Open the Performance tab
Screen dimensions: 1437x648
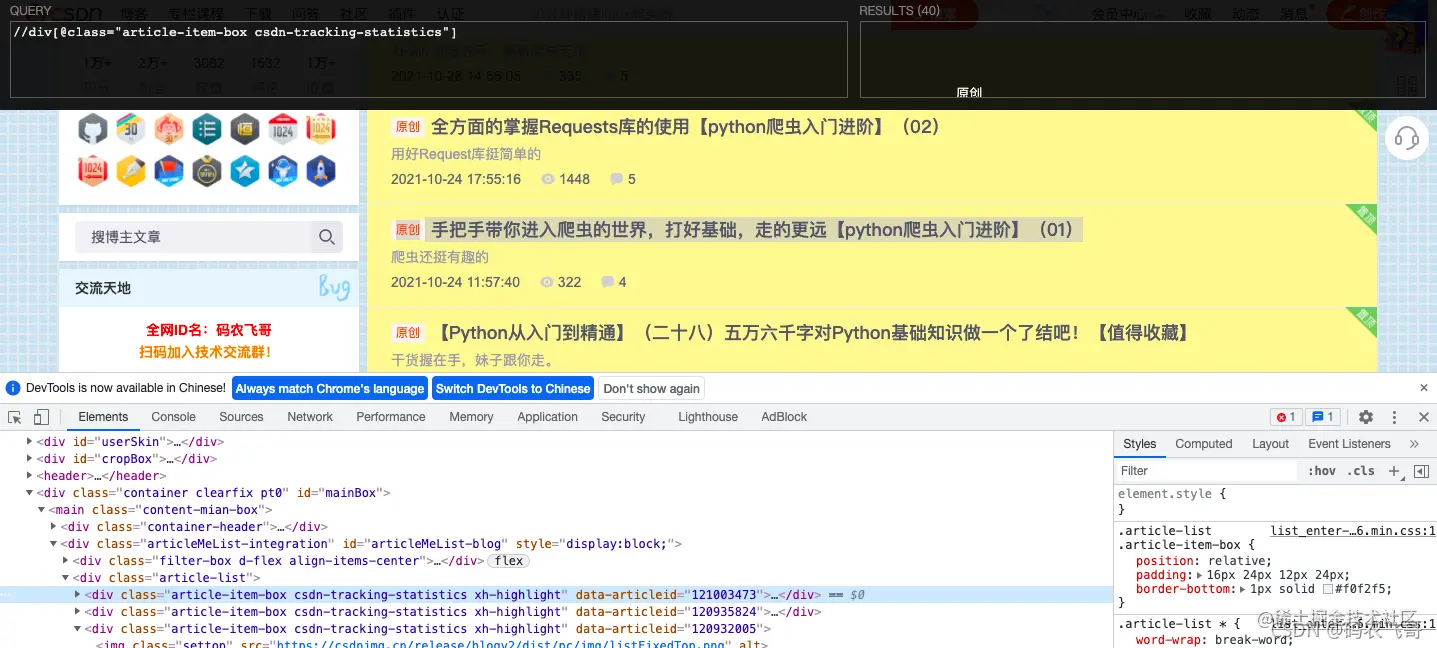391,417
